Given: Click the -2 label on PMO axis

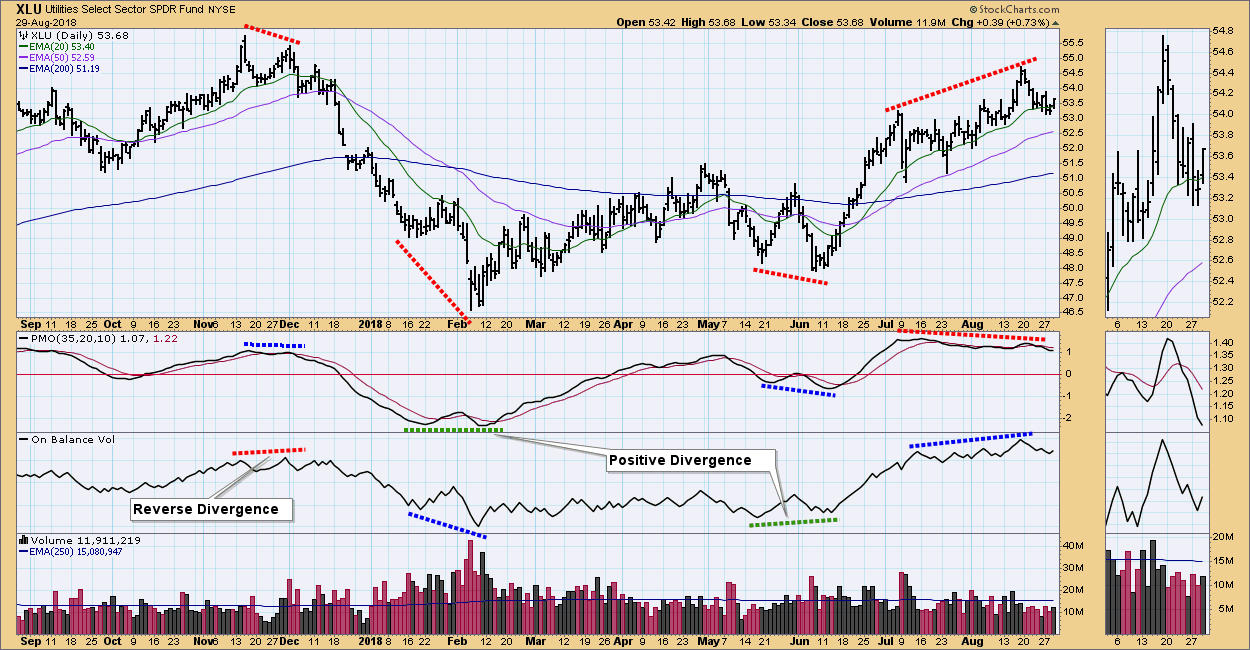Looking at the screenshot, I should 1069,417.
